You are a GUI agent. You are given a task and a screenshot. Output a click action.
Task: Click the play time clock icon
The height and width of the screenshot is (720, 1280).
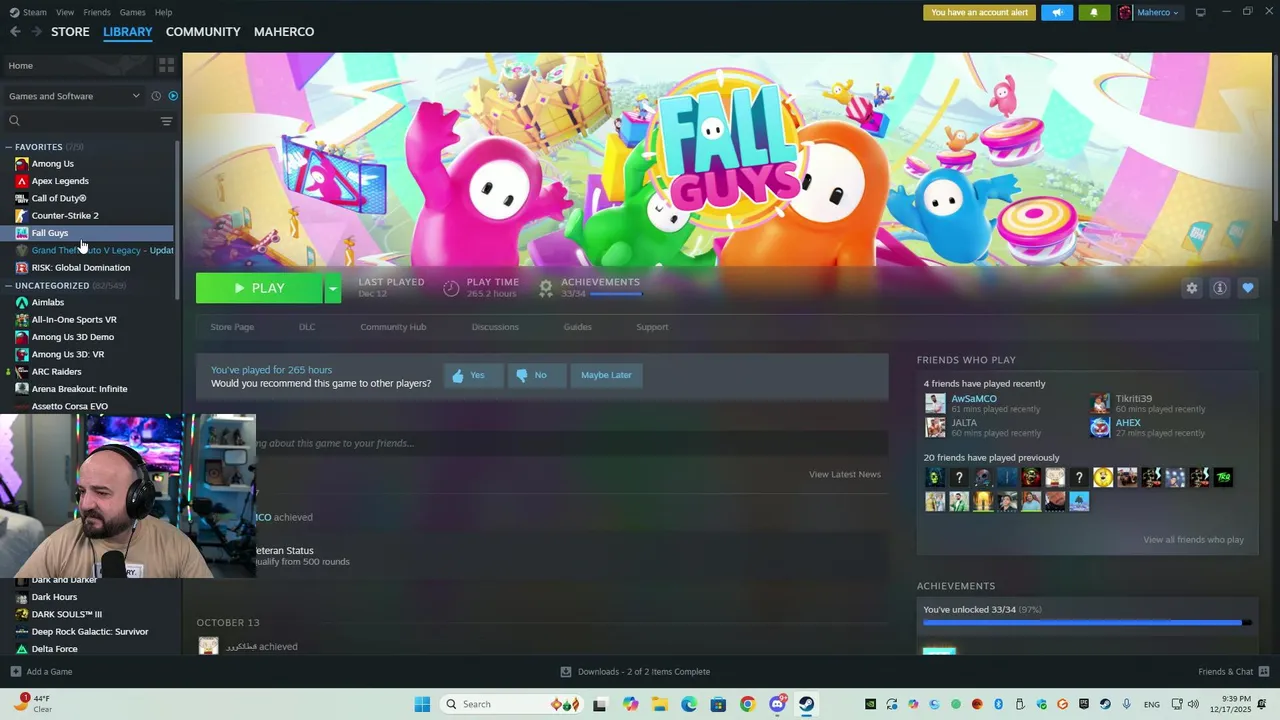pos(451,288)
